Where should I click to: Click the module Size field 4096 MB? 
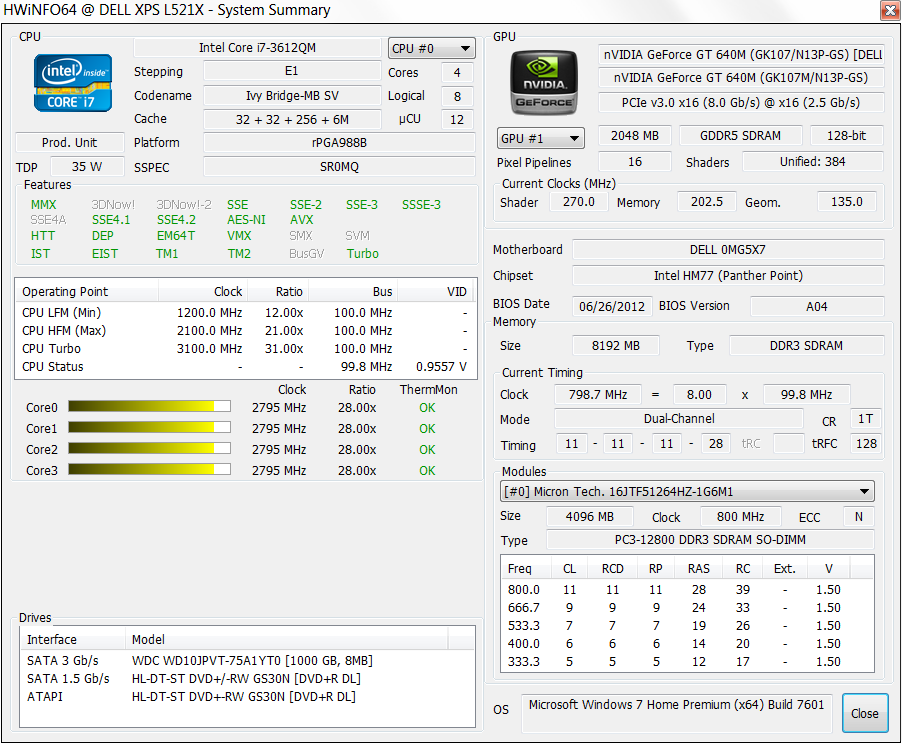tap(590, 516)
